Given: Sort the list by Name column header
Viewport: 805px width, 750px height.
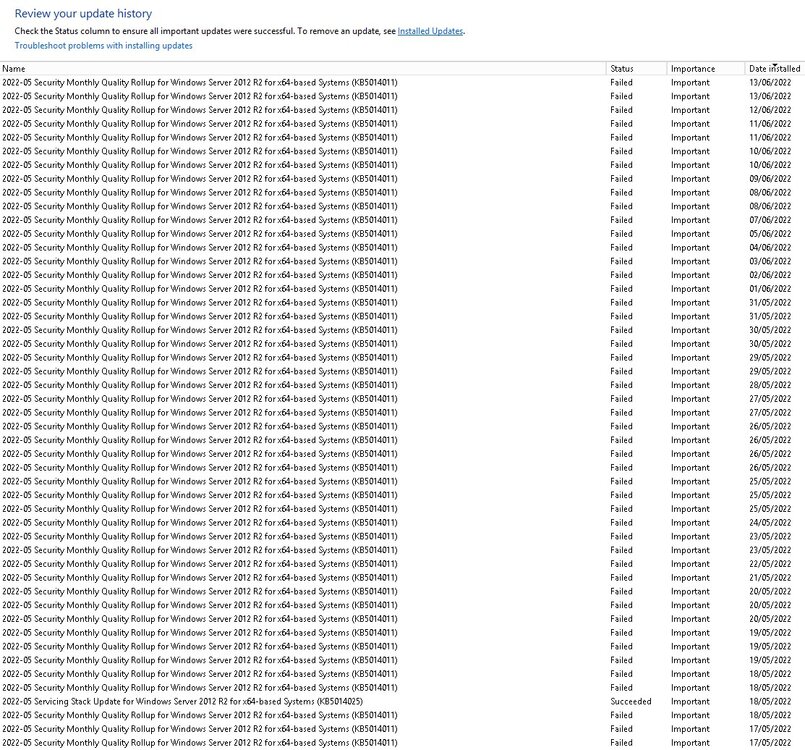Looking at the screenshot, I should tap(303, 68).
